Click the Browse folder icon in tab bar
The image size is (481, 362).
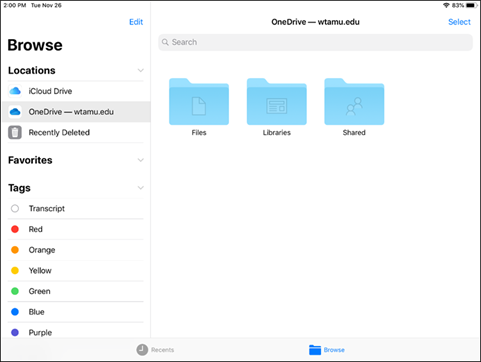[315, 350]
